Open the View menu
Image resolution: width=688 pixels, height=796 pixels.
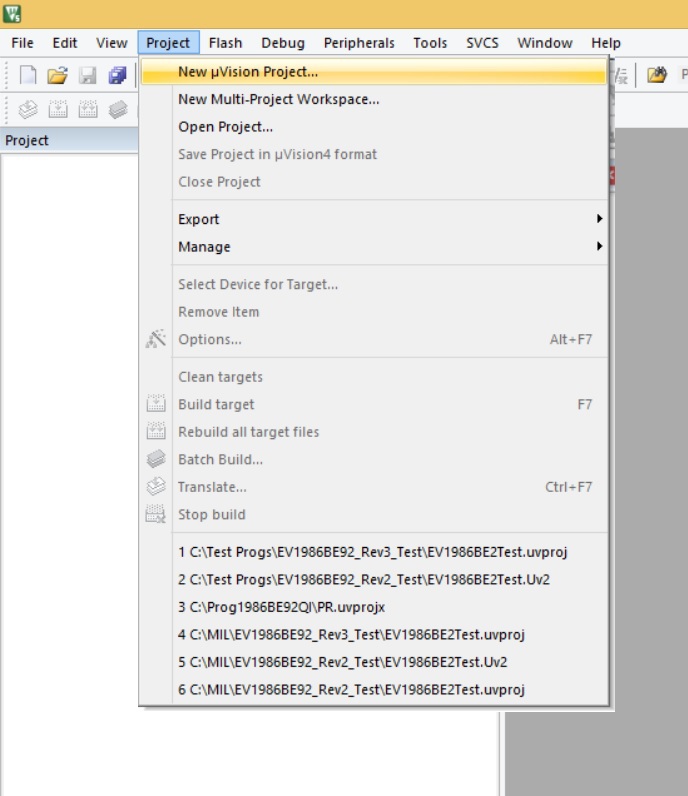point(112,43)
